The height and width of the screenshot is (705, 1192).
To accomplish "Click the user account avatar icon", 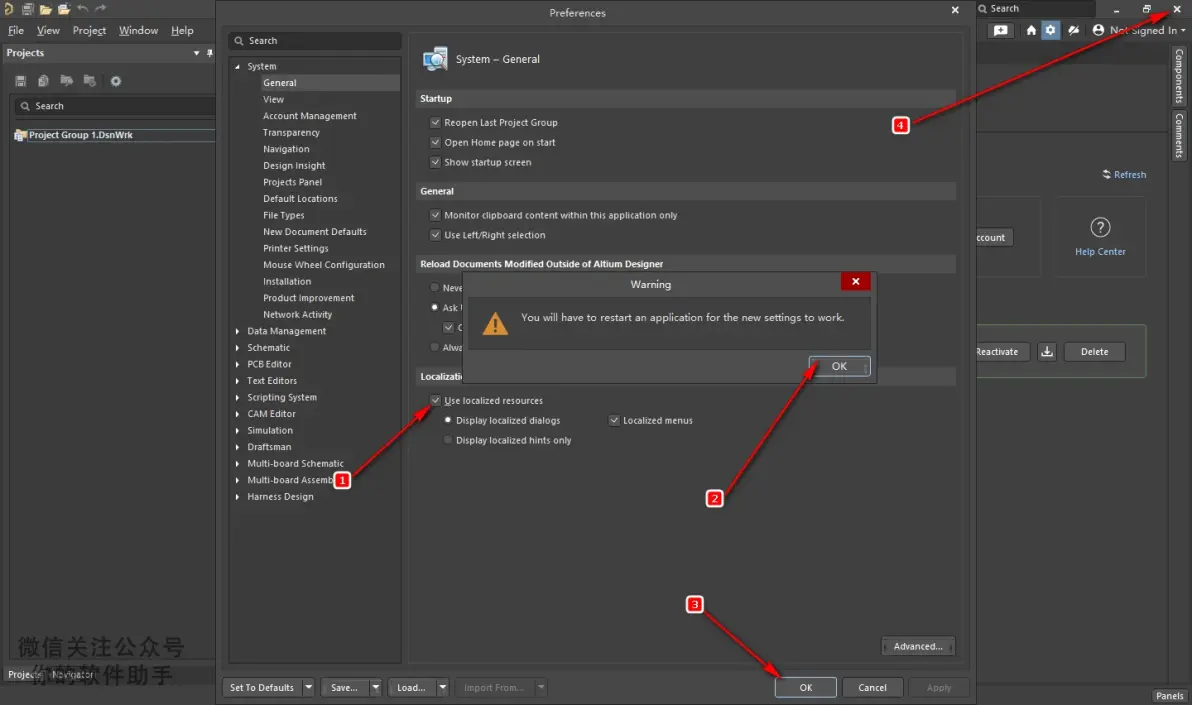I will pos(1098,30).
